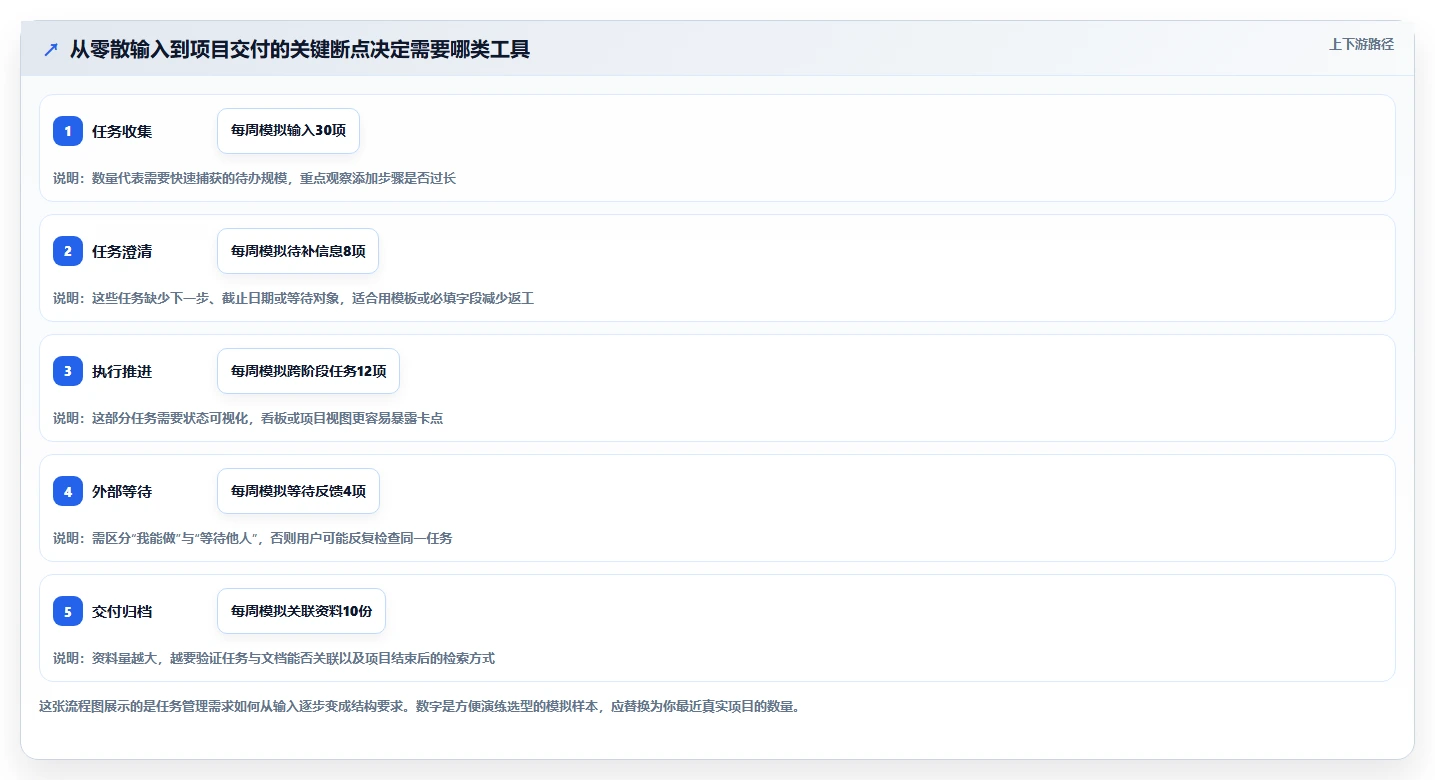Click the description about 添加步骤是否过长
Image resolution: width=1435 pixels, height=780 pixels.
254,178
